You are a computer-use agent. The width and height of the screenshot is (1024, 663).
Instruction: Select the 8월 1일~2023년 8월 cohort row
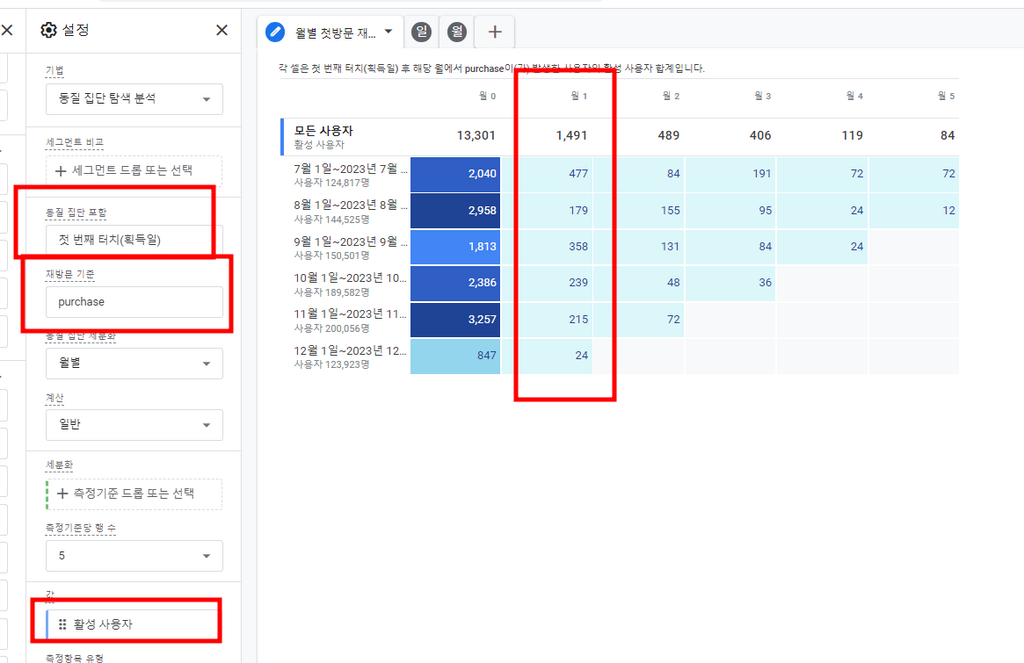[x=350, y=211]
